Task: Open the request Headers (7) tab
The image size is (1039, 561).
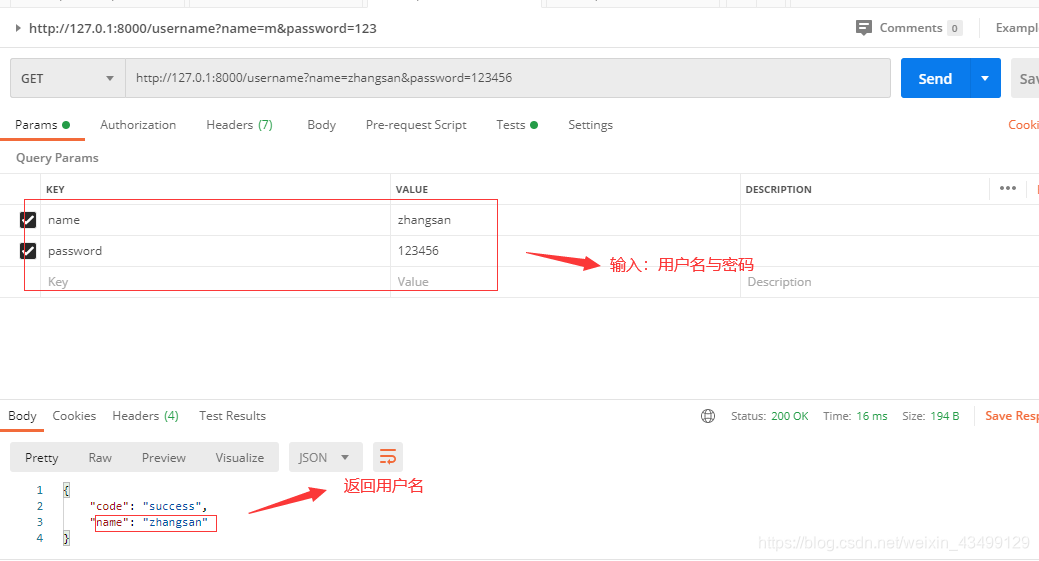Action: pyautogui.click(x=239, y=125)
